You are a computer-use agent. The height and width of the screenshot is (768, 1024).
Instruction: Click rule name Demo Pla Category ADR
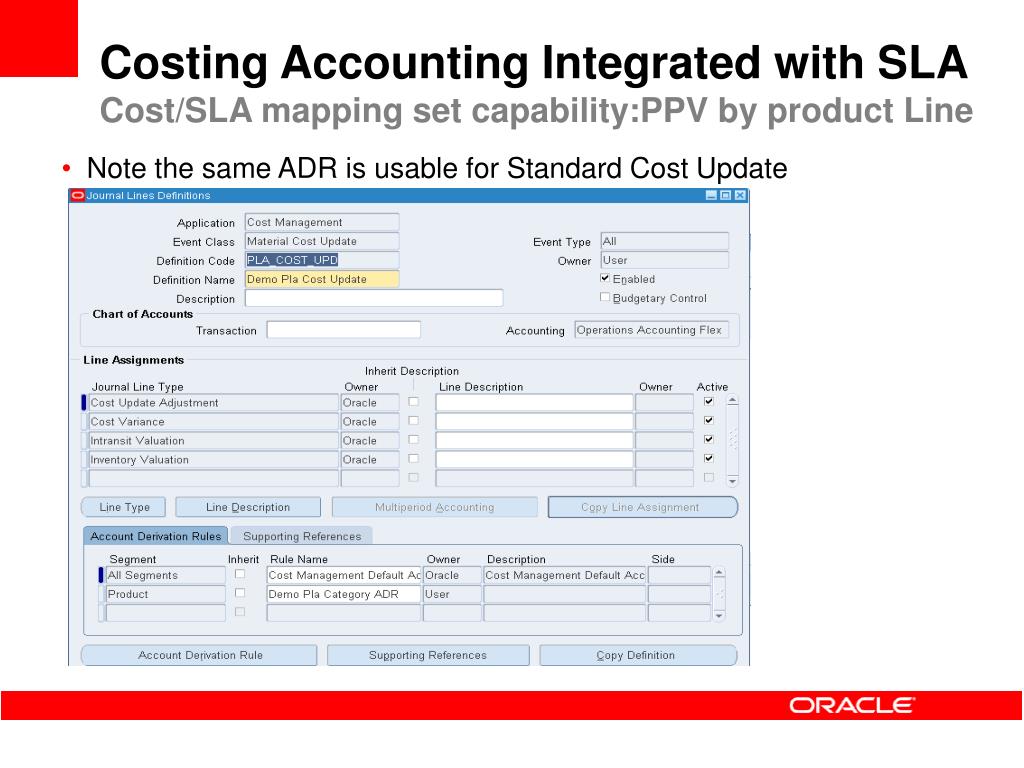coord(344,594)
